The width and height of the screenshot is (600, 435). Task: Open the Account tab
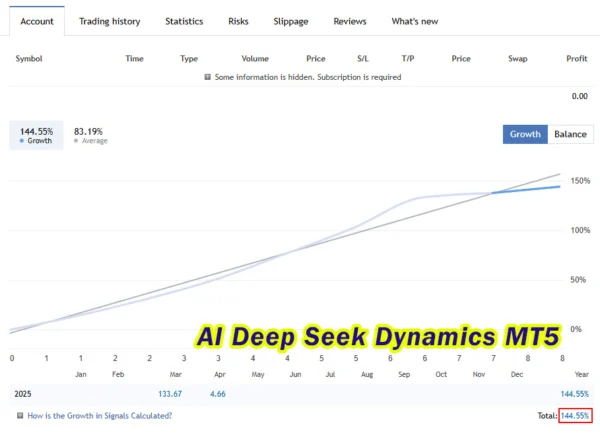click(x=37, y=21)
